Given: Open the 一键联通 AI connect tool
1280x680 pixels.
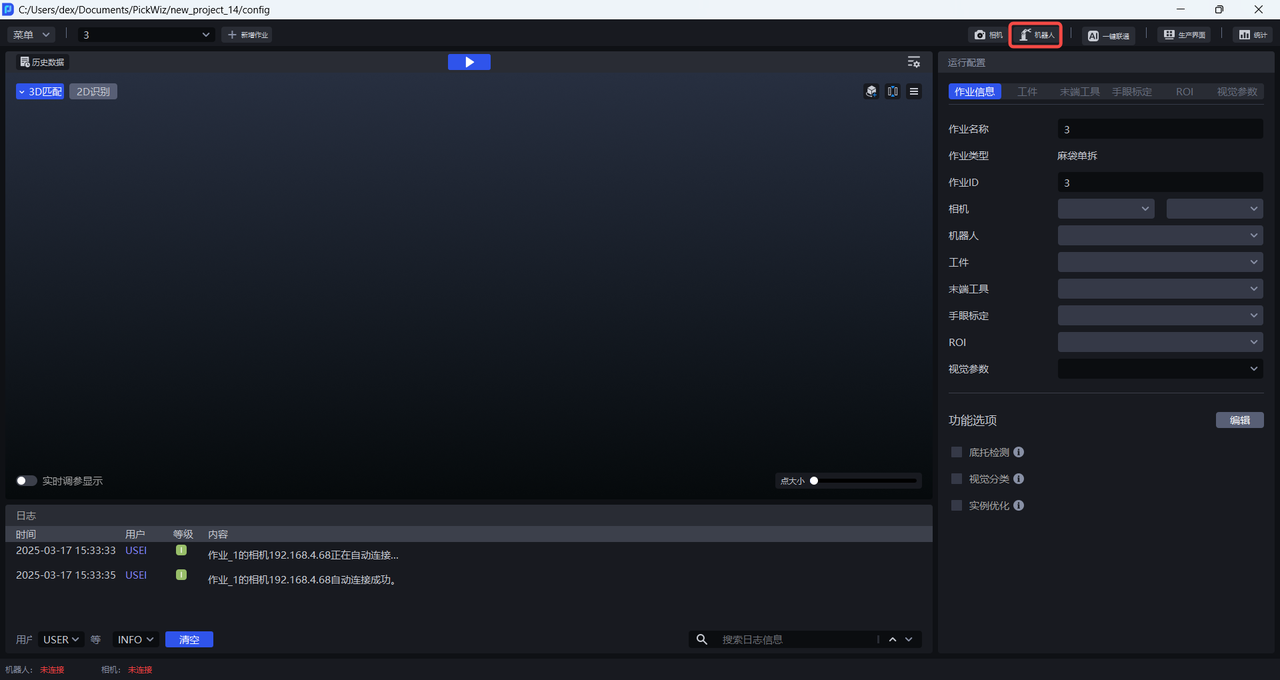Looking at the screenshot, I should [x=1108, y=35].
